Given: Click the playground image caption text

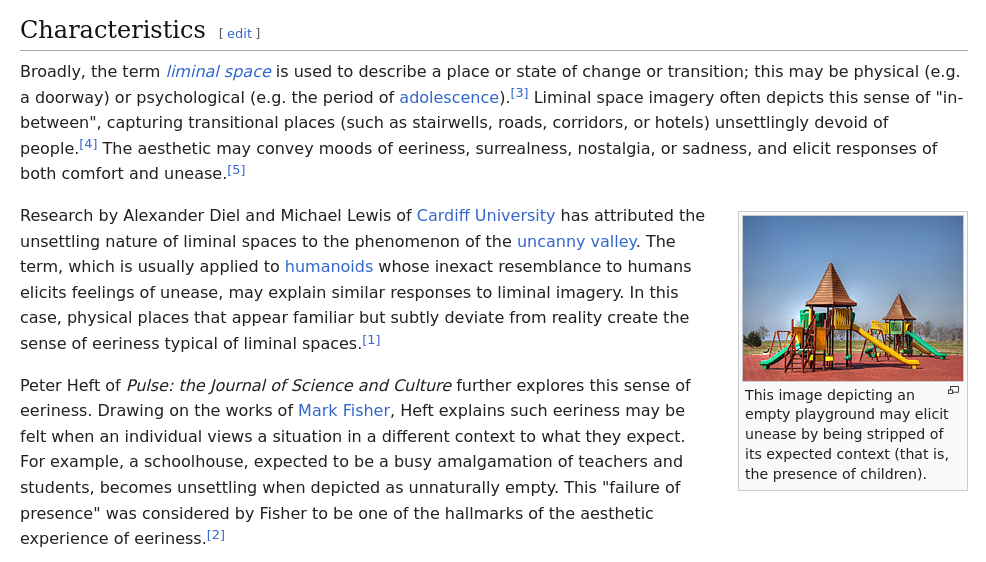Looking at the screenshot, I should [845, 435].
